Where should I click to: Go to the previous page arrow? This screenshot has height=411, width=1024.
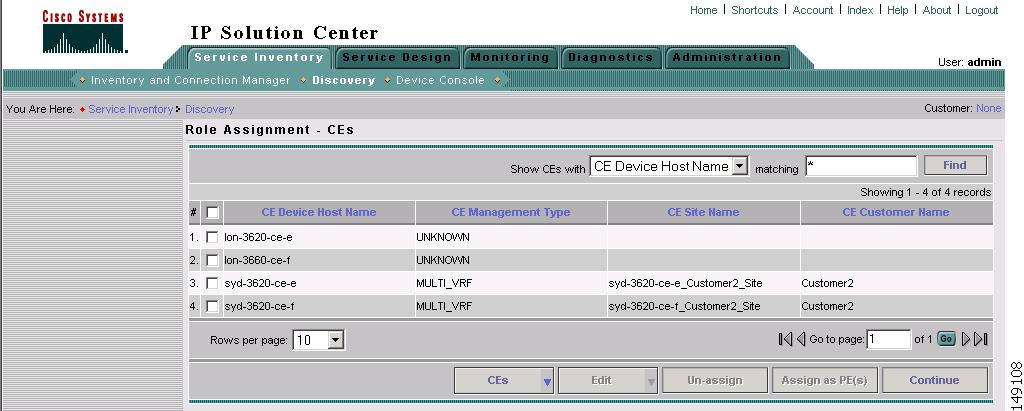[801, 339]
